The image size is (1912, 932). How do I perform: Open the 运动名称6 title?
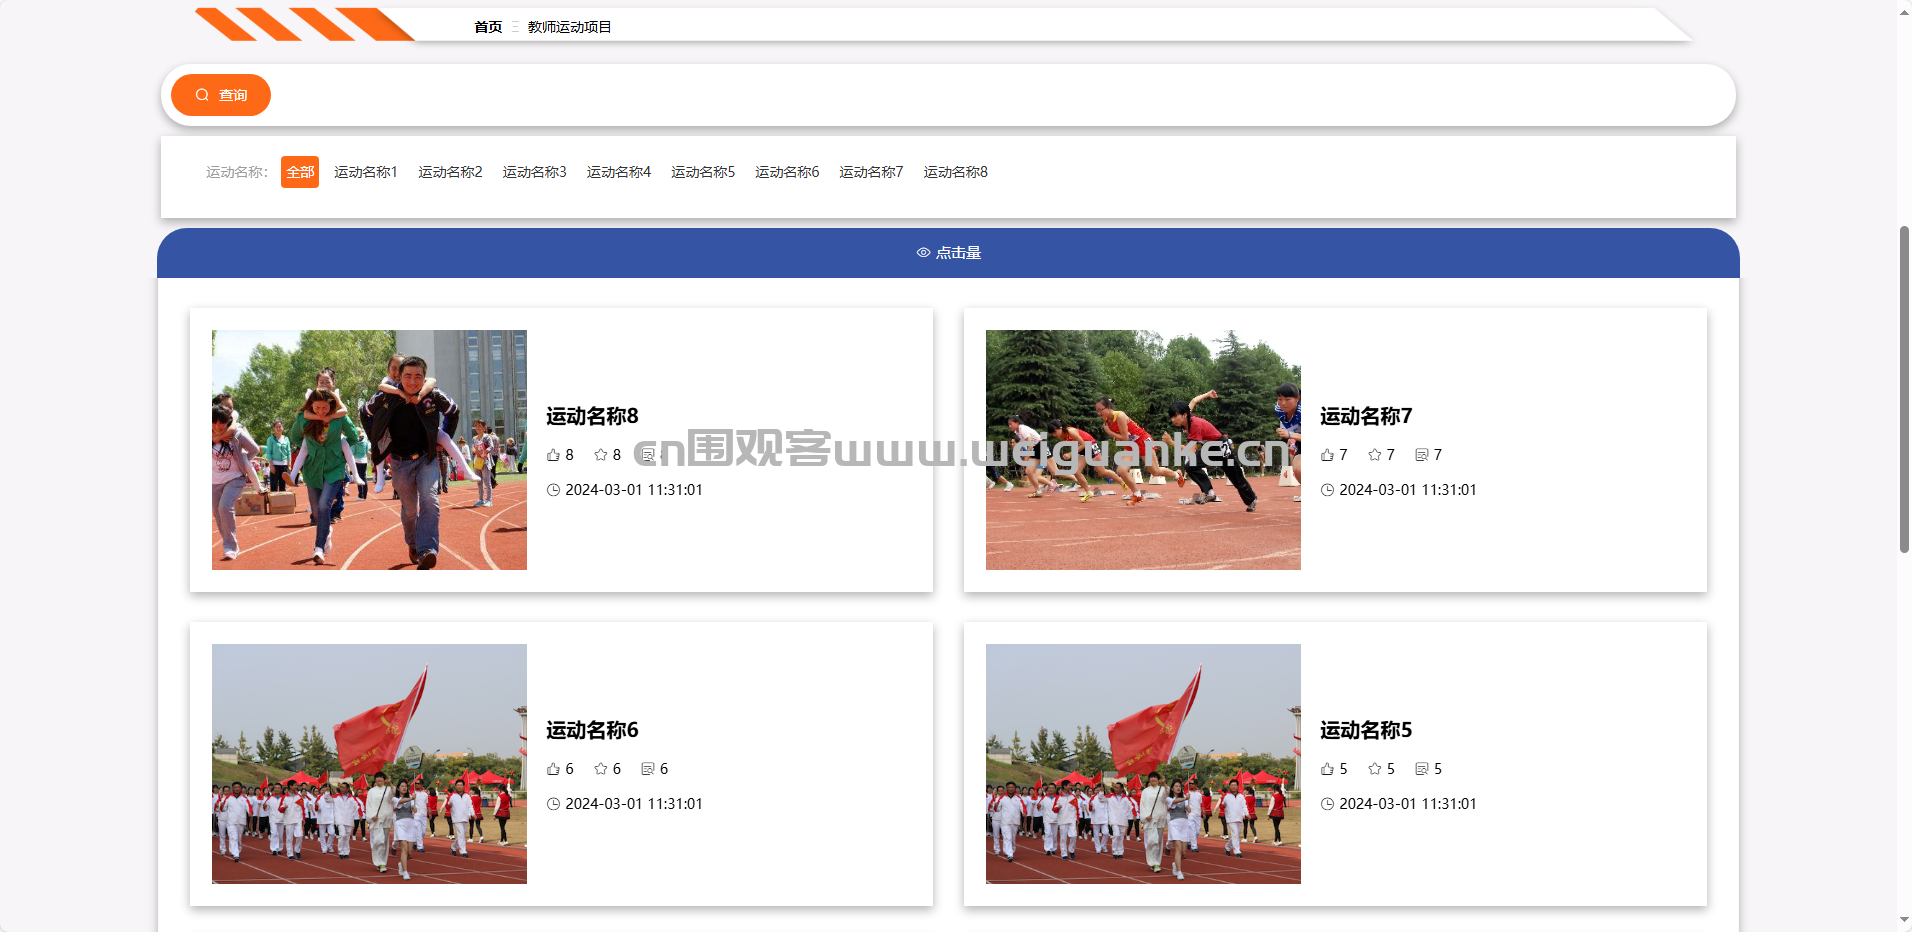pyautogui.click(x=592, y=730)
